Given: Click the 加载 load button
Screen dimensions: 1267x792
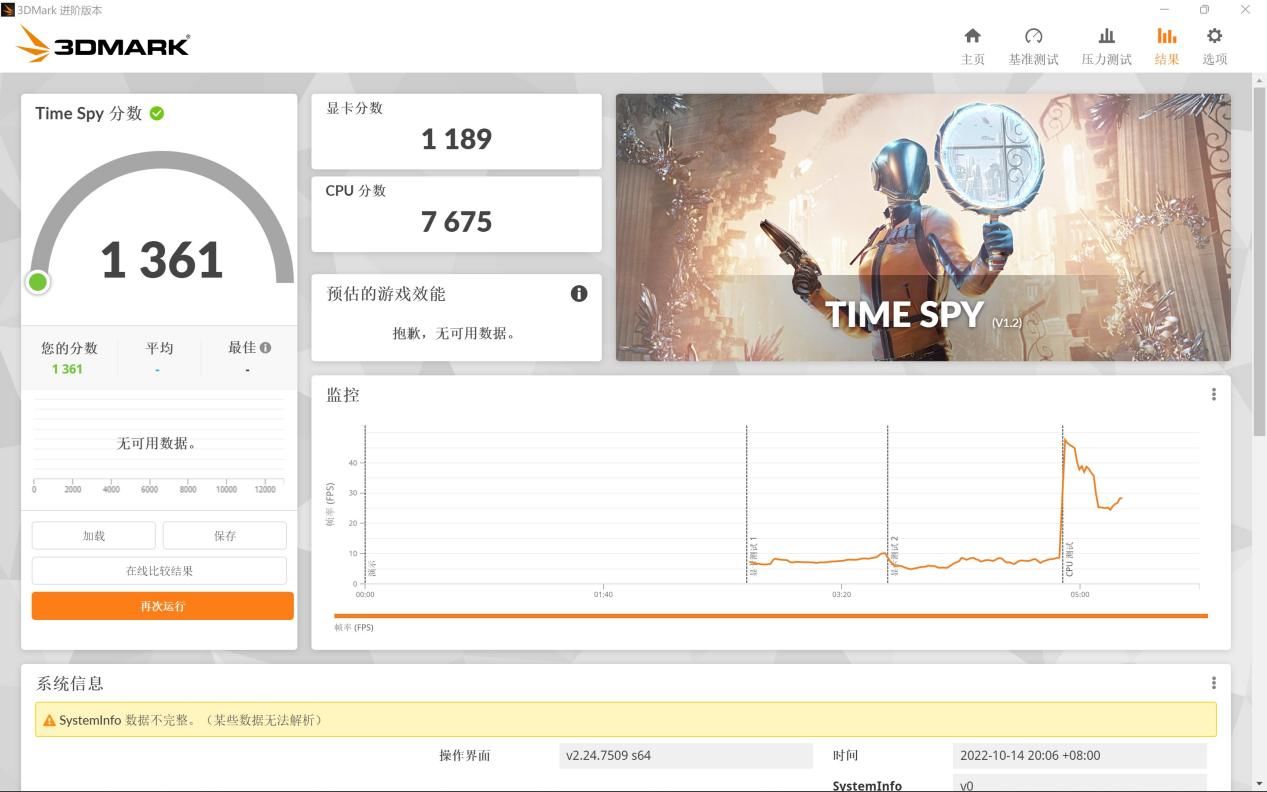Looking at the screenshot, I should coord(94,536).
